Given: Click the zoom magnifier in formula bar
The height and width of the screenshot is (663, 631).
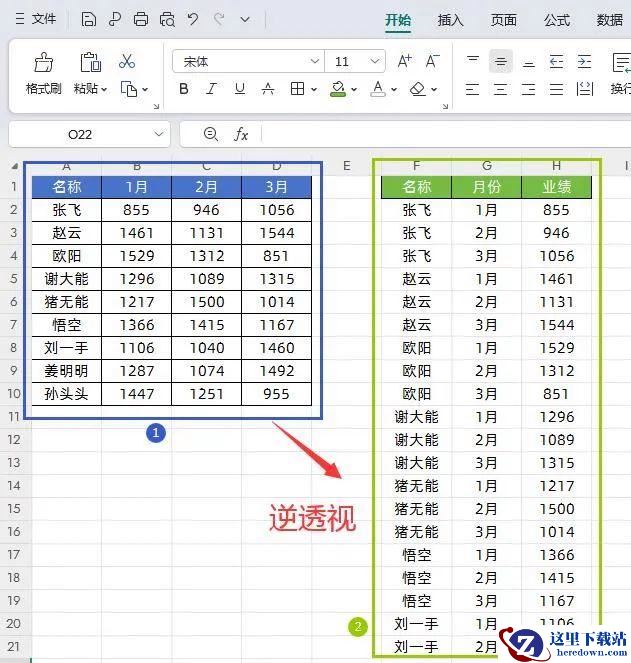Looking at the screenshot, I should coord(211,134).
